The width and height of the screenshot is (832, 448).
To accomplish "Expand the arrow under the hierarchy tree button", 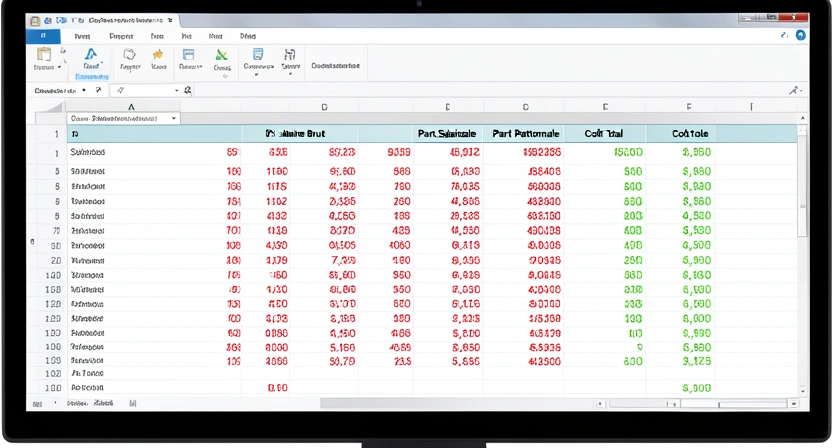I will (x=290, y=74).
